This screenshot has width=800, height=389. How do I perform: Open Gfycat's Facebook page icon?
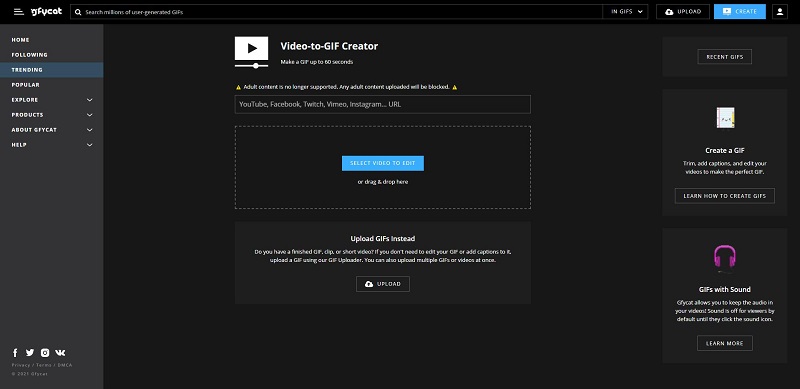tap(15, 353)
